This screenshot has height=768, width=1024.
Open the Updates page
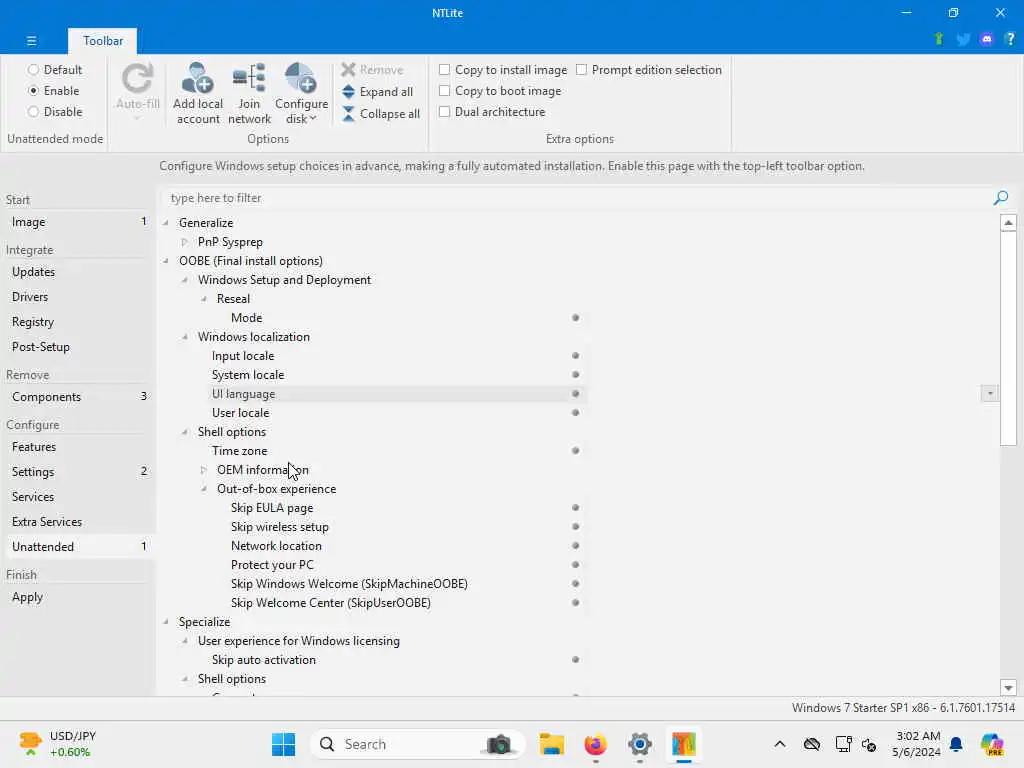pos(78,272)
